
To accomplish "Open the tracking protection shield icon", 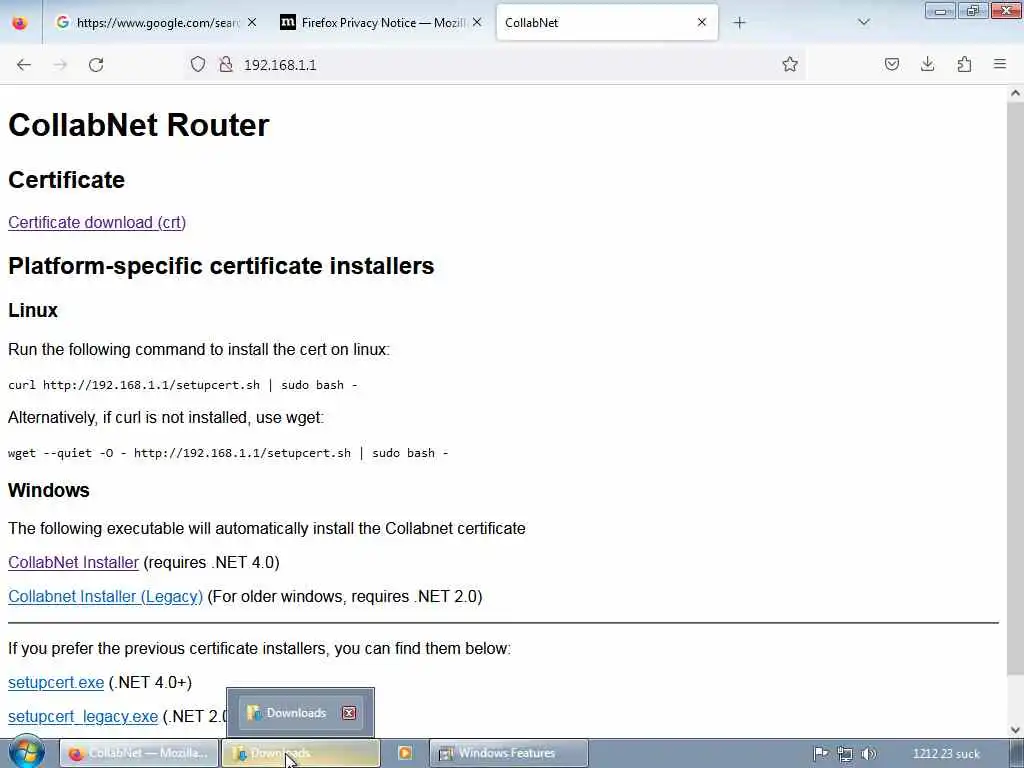I will pos(197,64).
